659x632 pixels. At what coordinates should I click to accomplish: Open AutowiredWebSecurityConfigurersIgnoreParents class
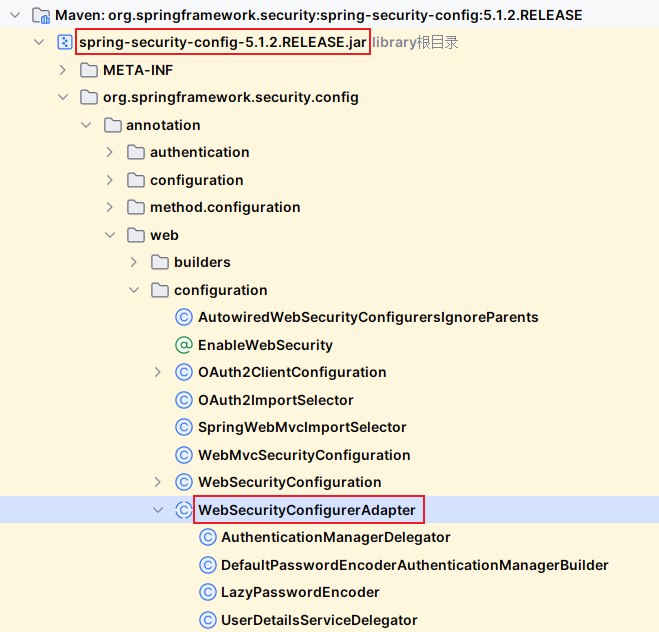click(x=368, y=317)
